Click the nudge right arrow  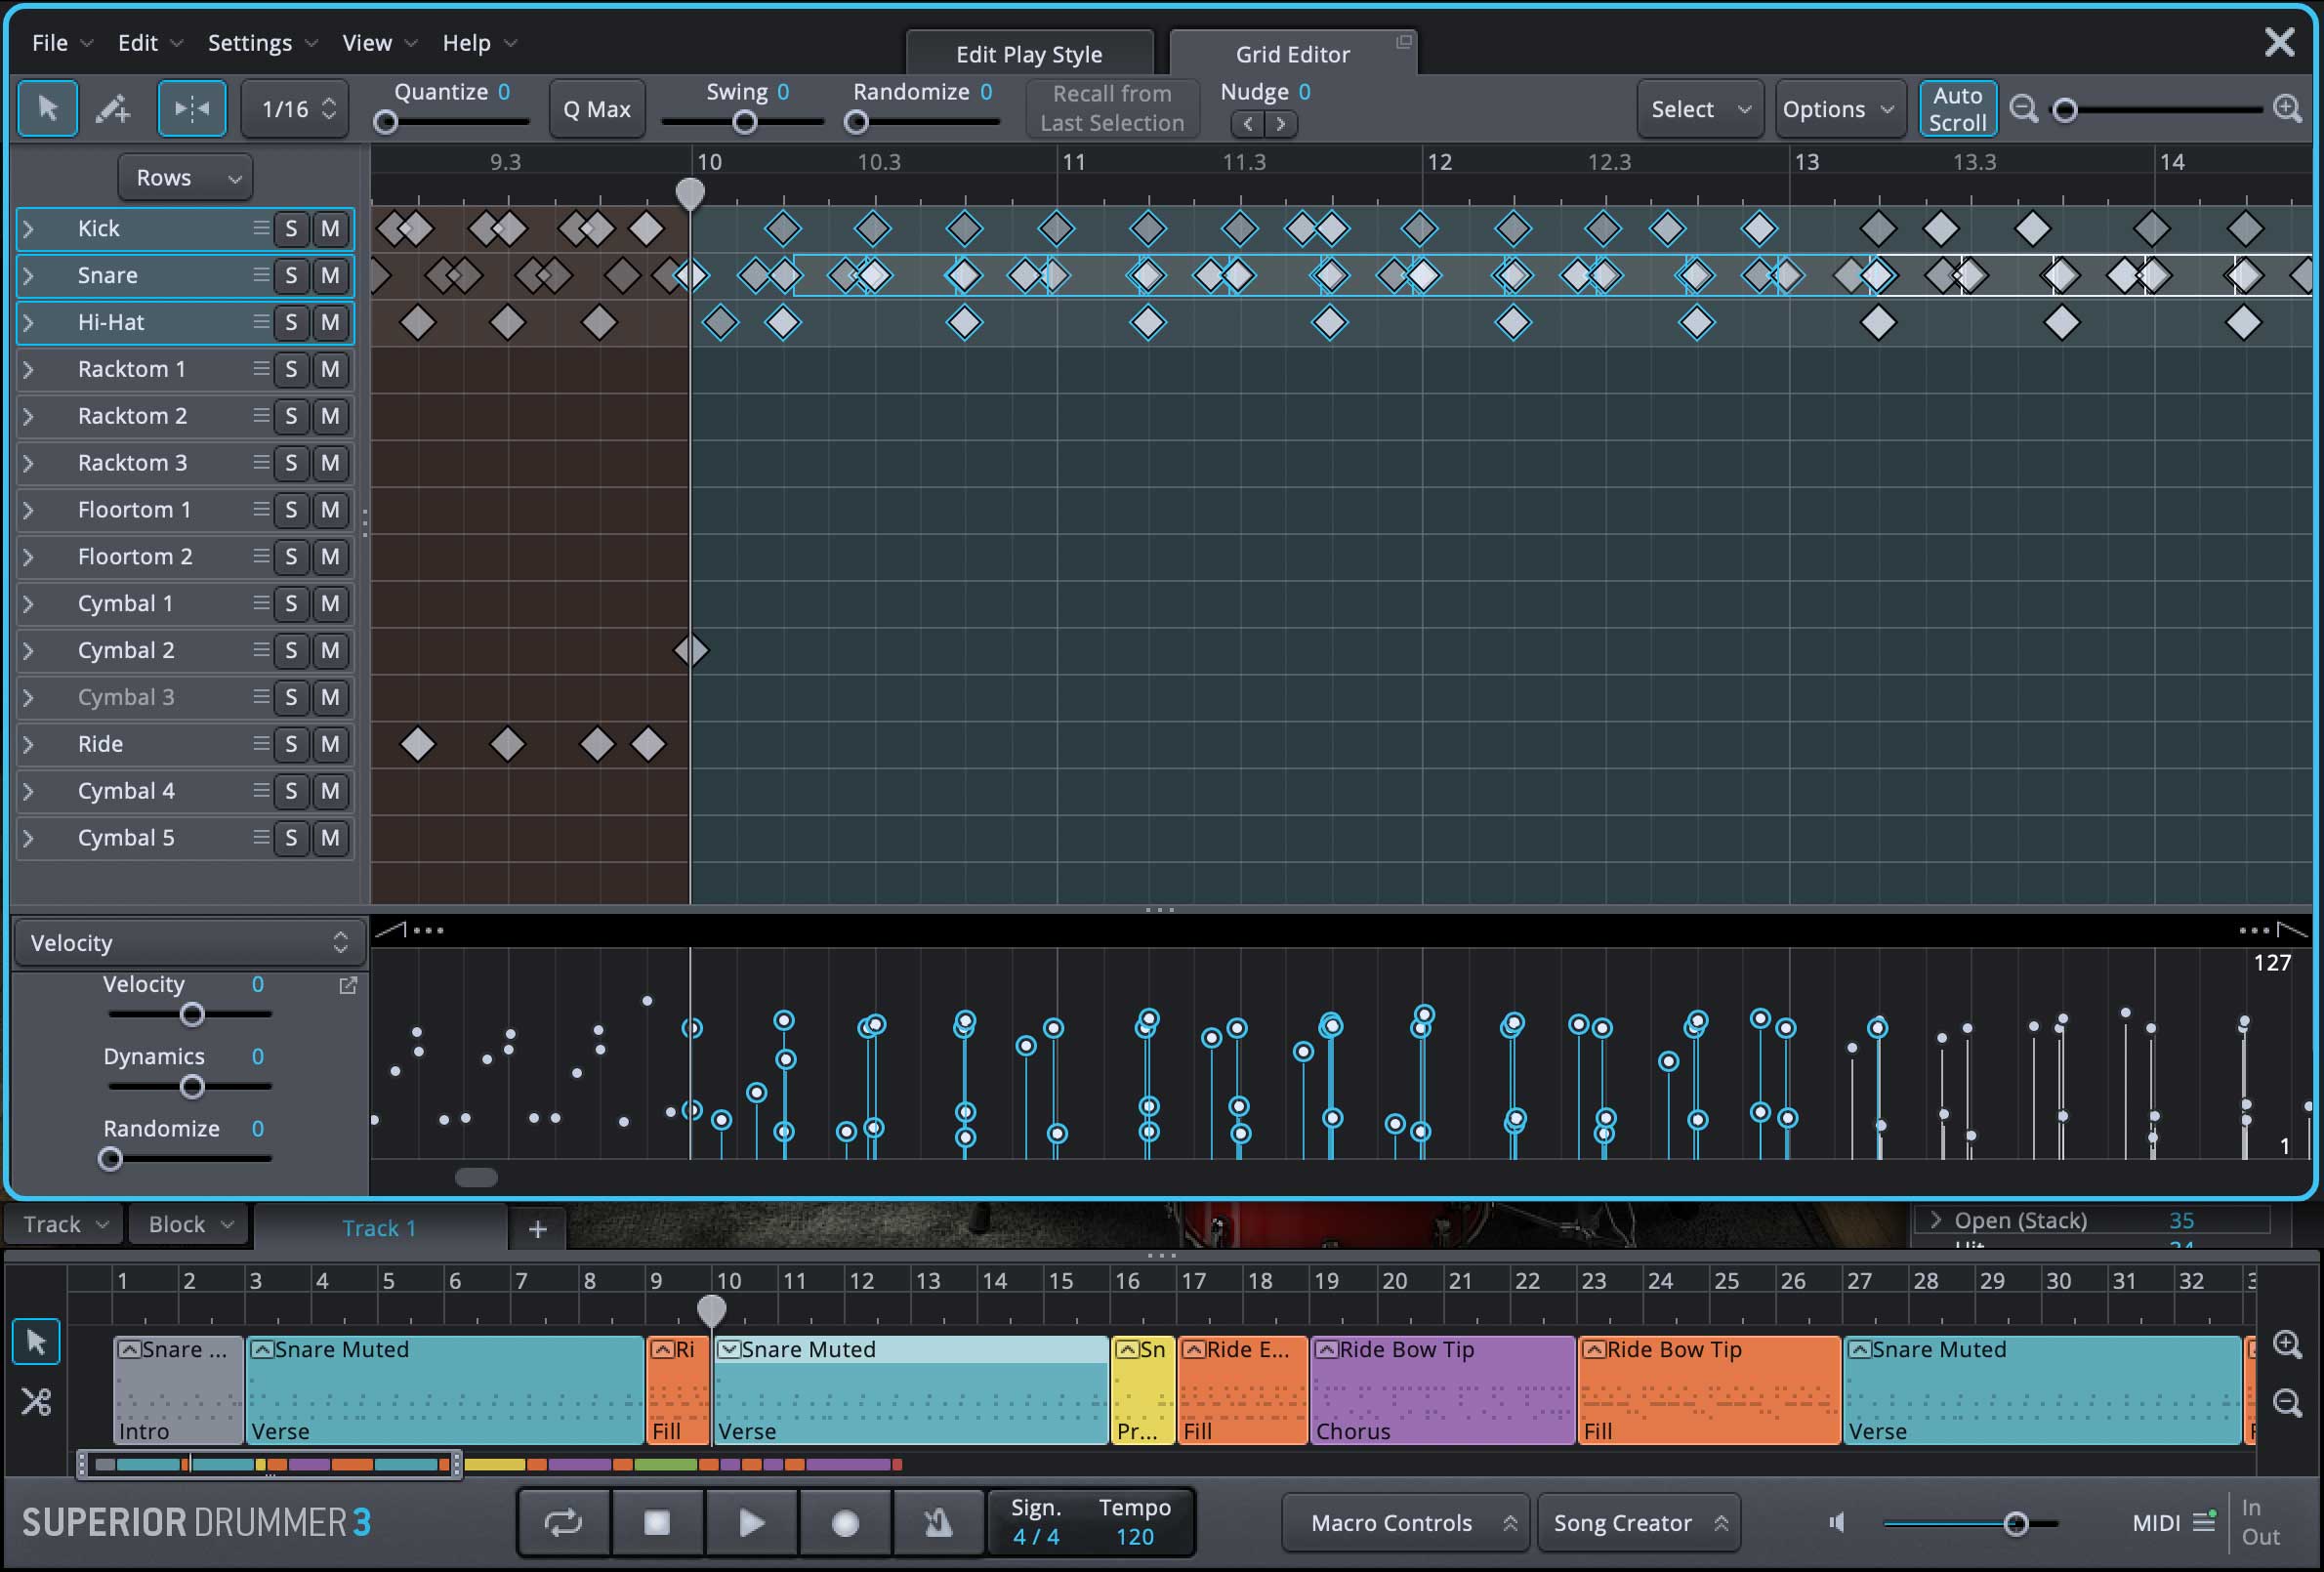point(1280,124)
